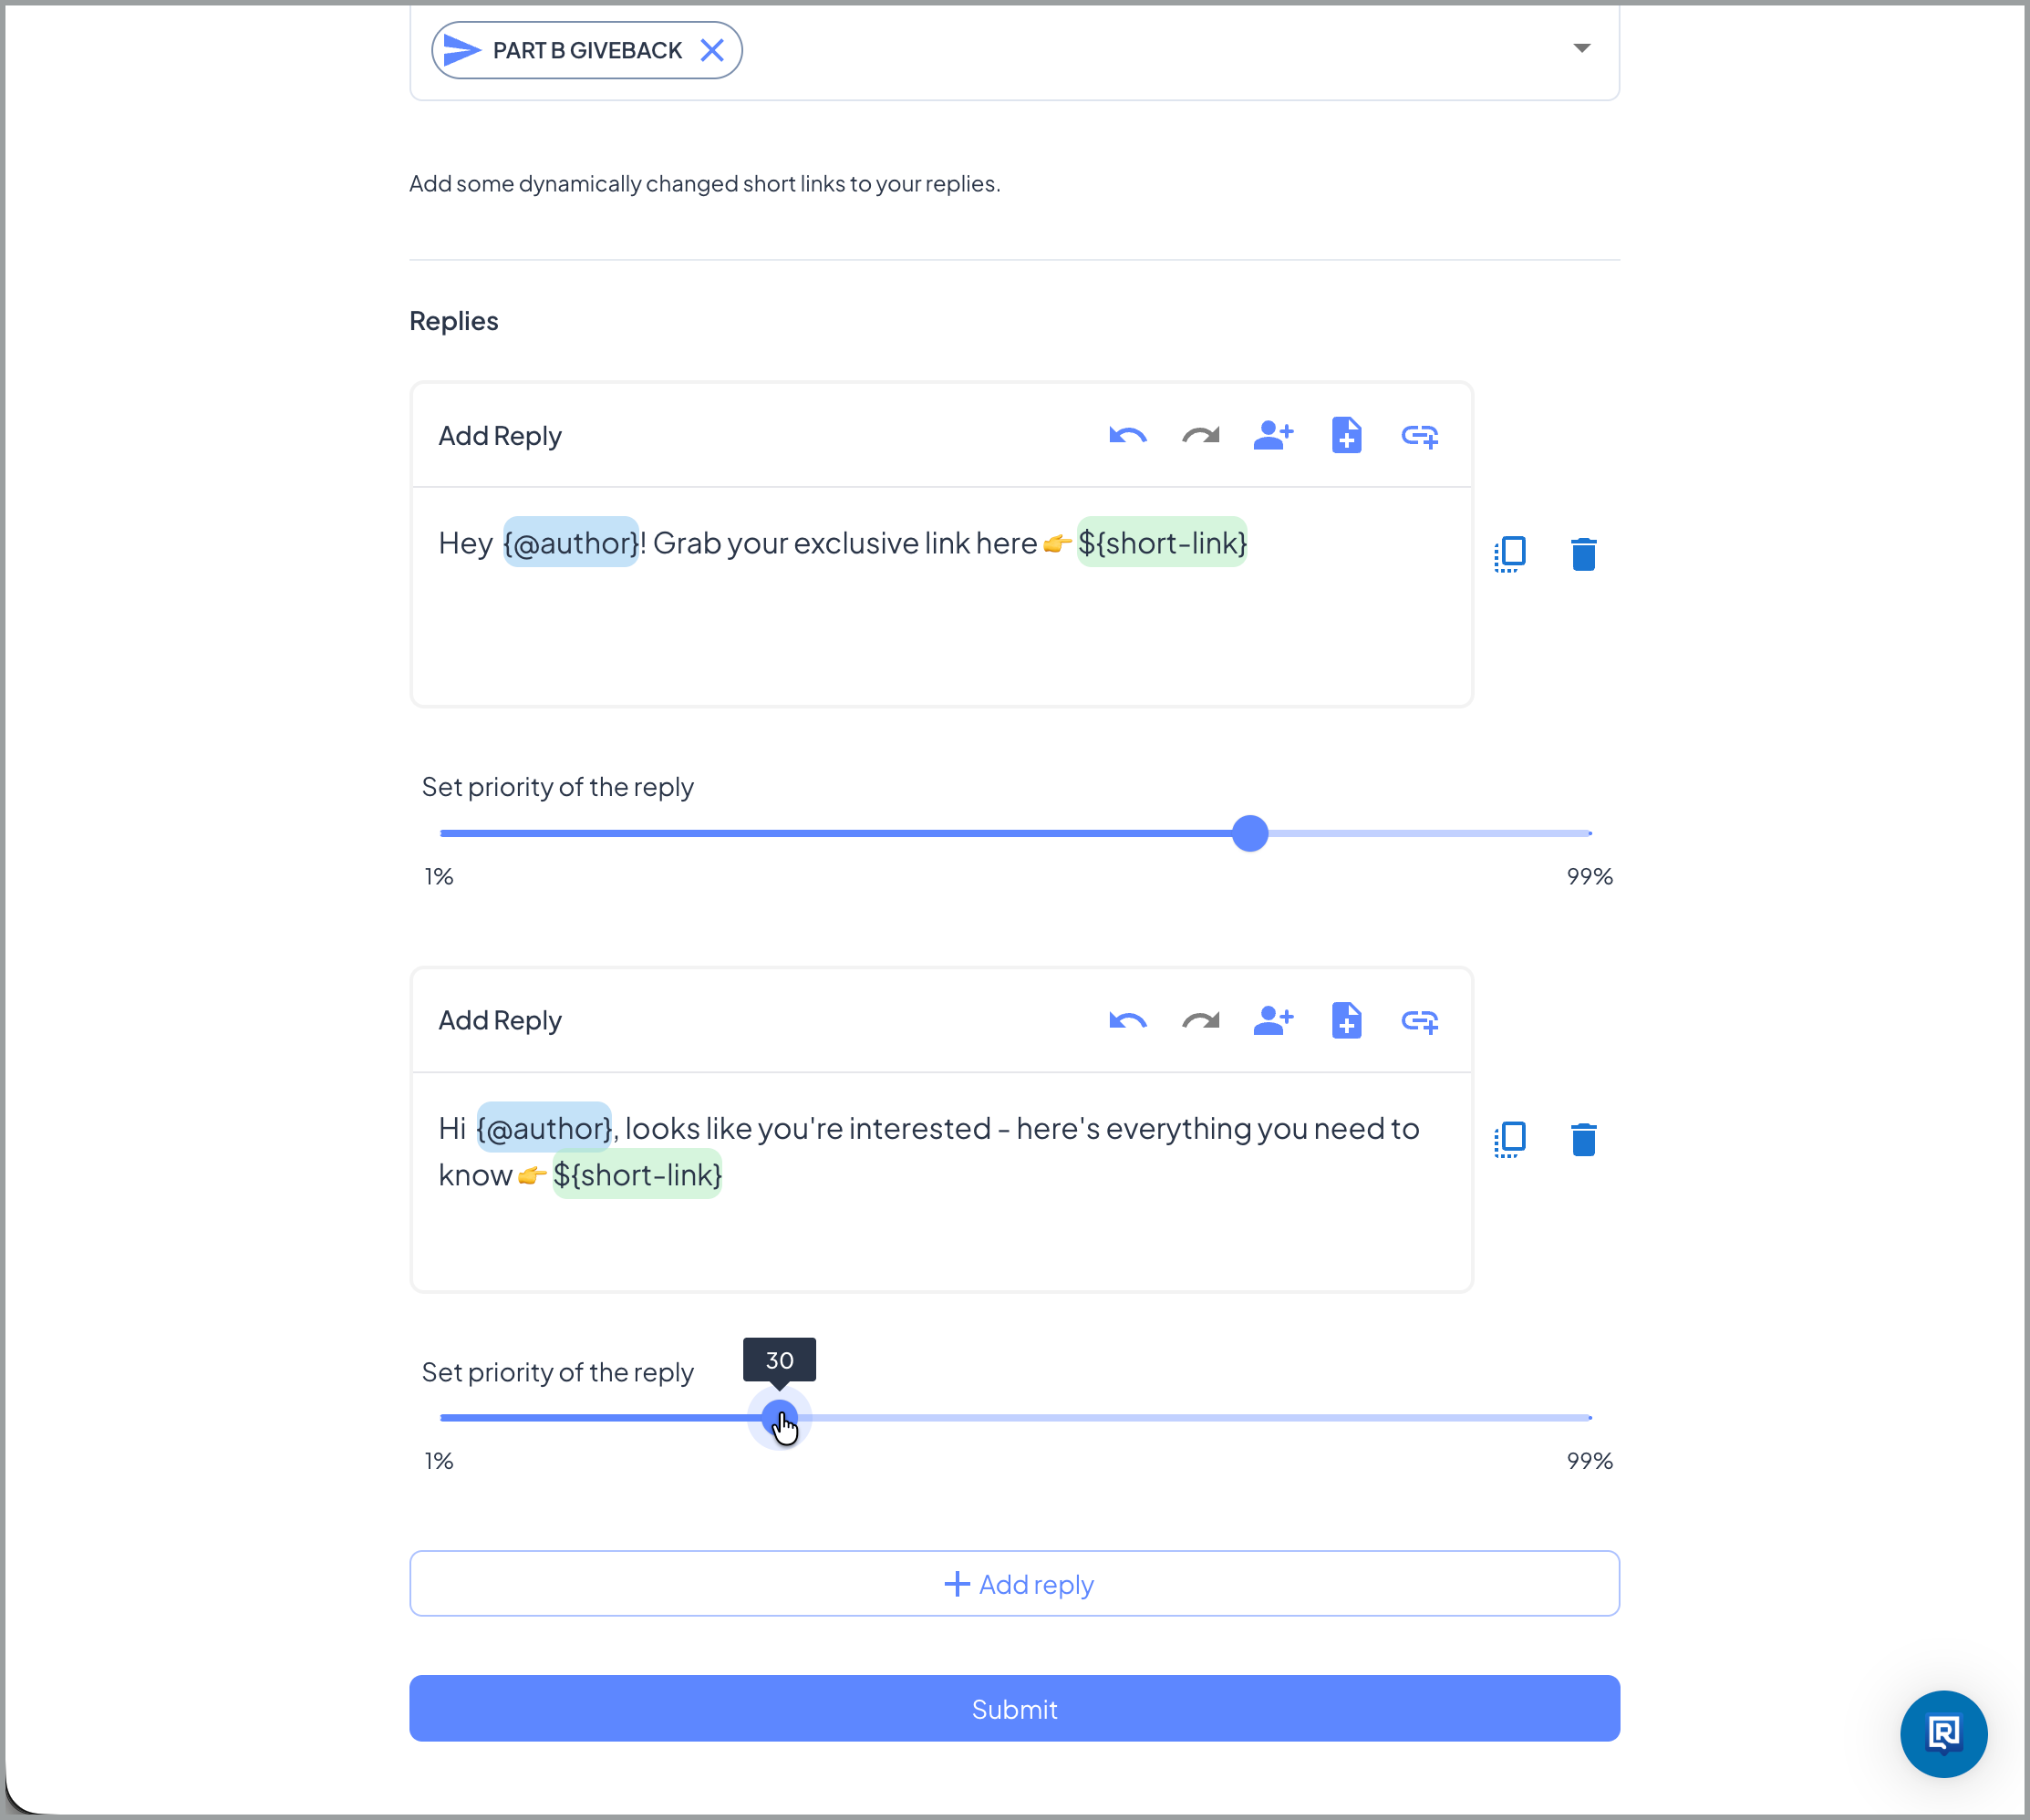
Task: Click the 'Replies' section heading
Action: click(453, 321)
